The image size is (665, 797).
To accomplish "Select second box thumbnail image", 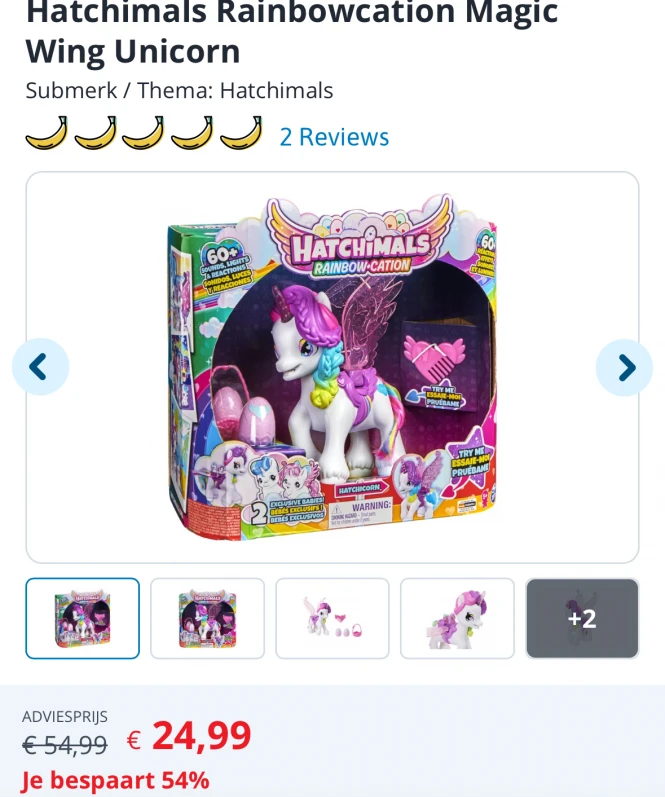I will point(207,618).
